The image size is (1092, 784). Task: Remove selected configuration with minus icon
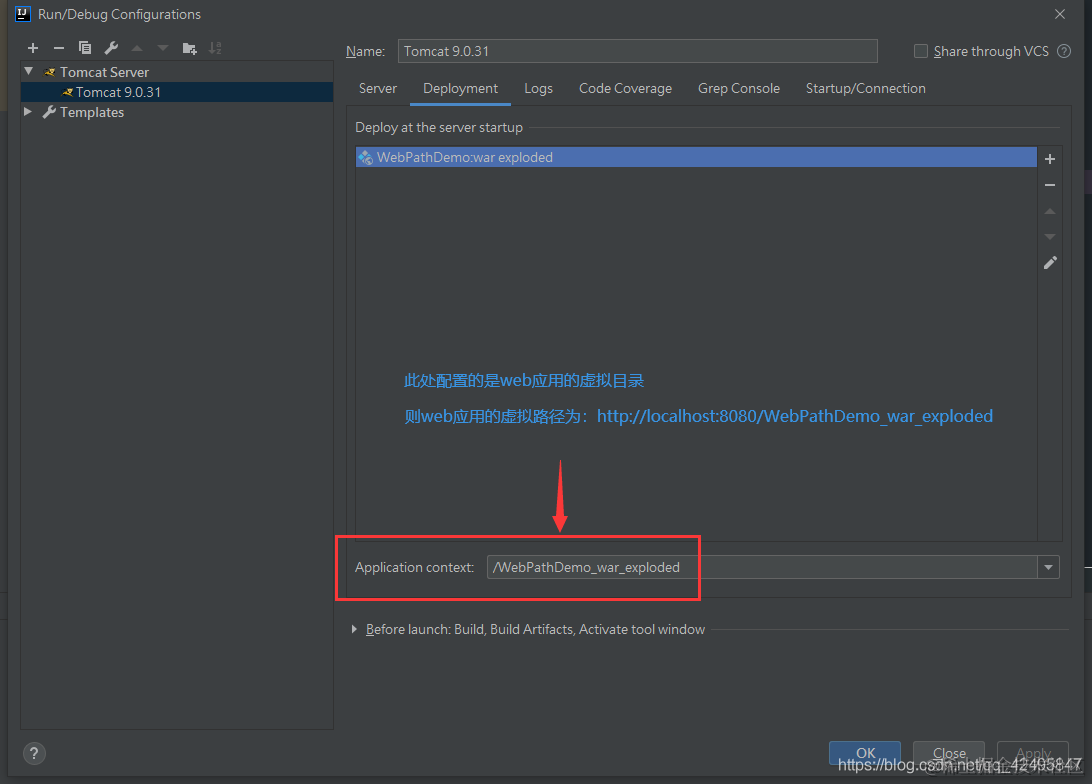[x=58, y=48]
